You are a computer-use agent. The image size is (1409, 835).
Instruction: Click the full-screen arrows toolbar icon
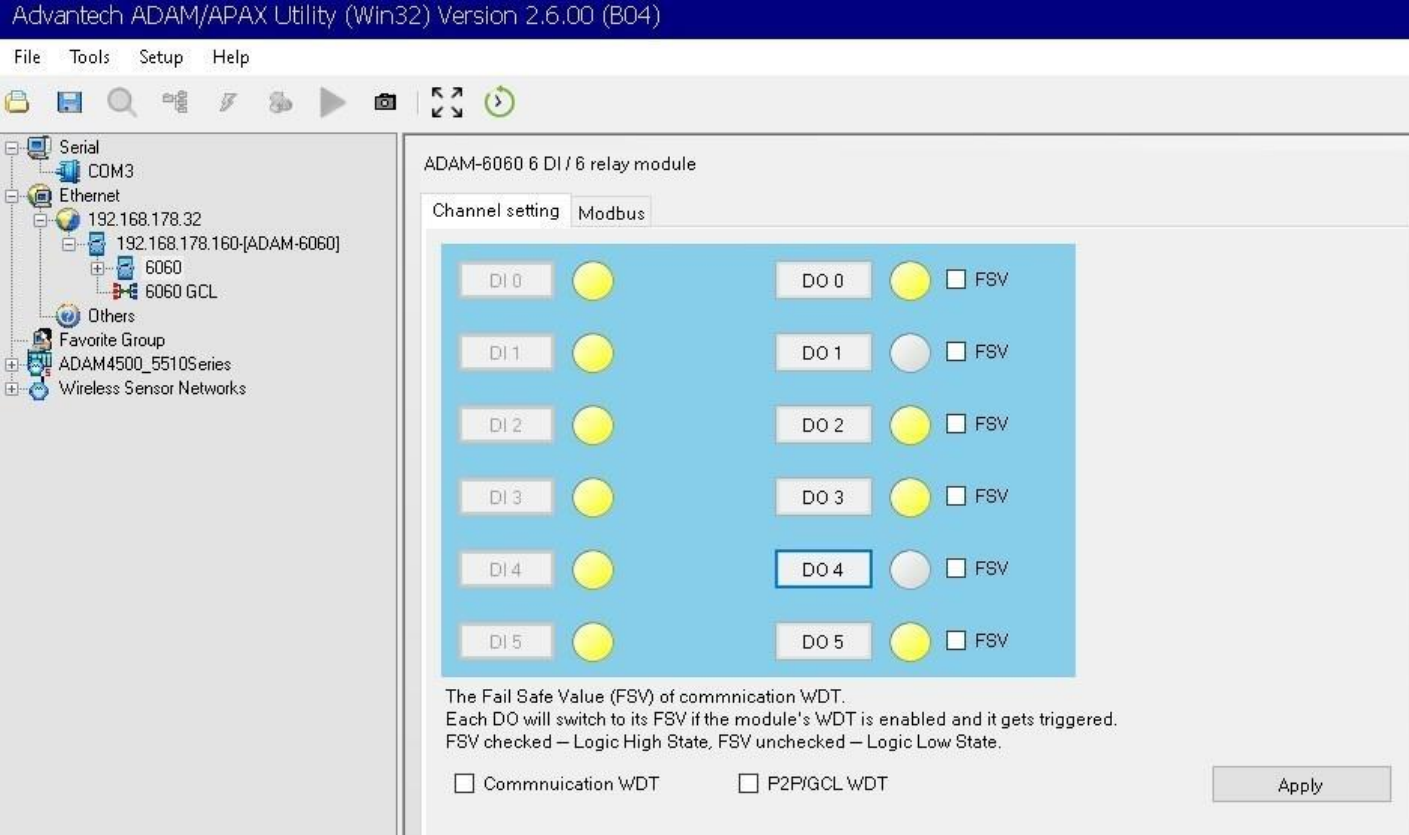click(446, 102)
